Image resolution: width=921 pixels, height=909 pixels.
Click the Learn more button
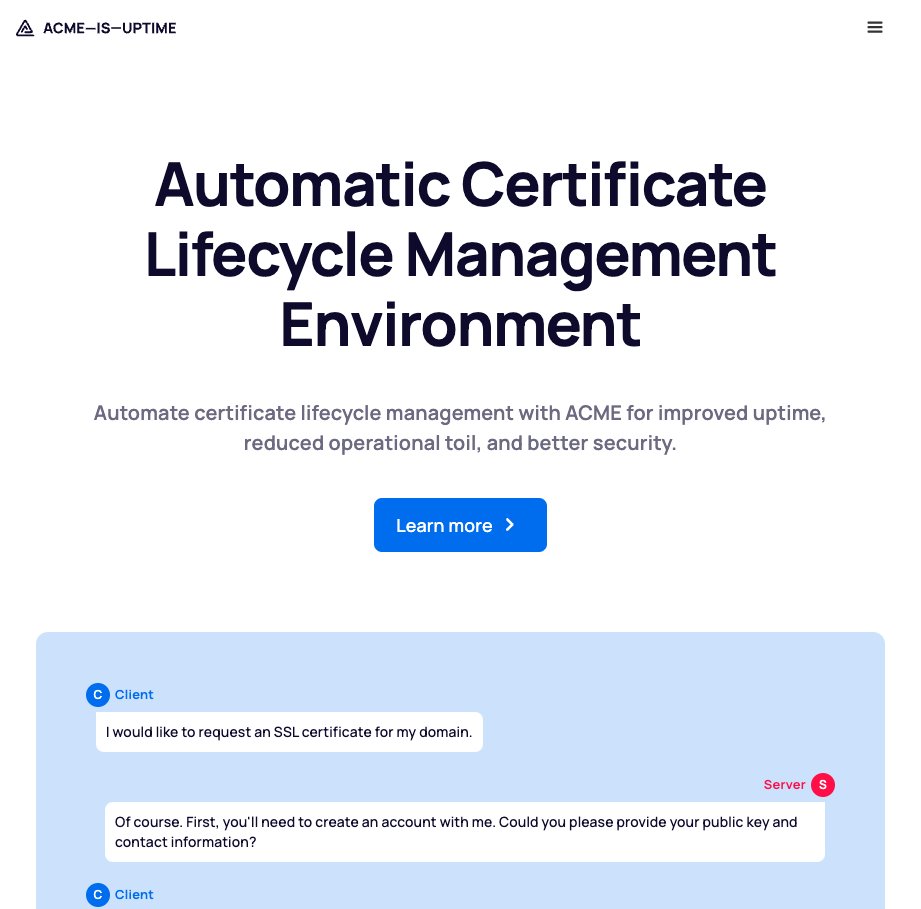point(460,525)
